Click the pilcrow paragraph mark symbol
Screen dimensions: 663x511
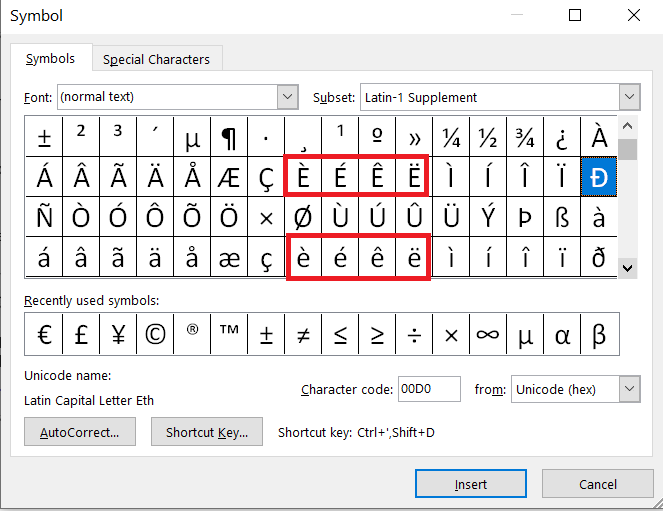pyautogui.click(x=229, y=137)
